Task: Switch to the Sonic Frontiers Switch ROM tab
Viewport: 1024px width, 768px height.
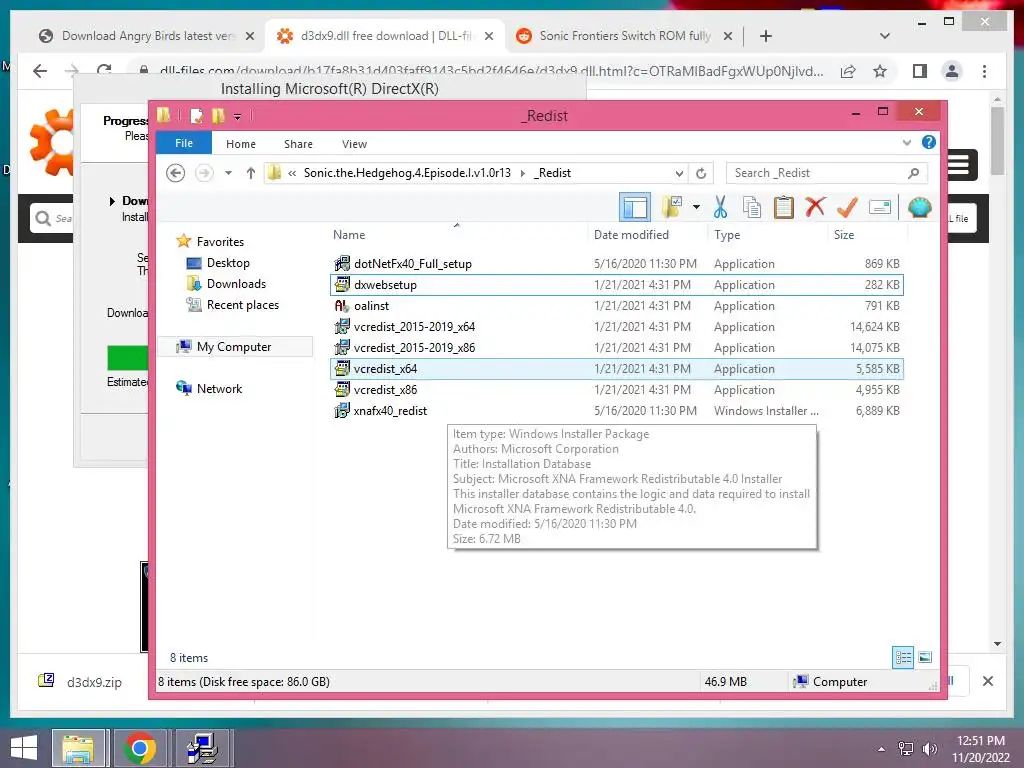Action: pyautogui.click(x=624, y=36)
